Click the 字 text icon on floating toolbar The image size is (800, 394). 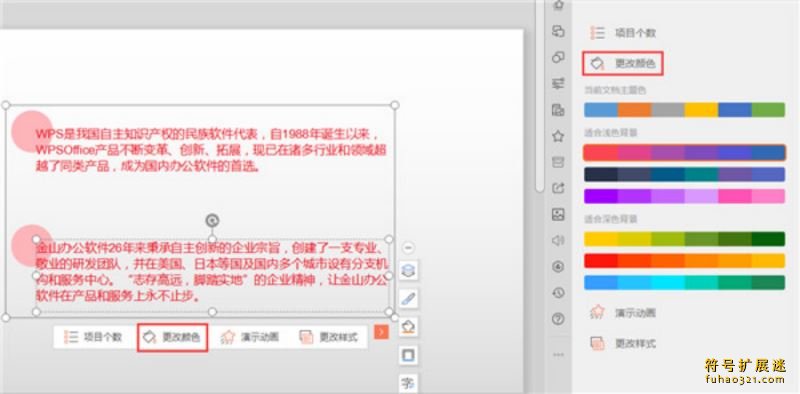point(408,383)
